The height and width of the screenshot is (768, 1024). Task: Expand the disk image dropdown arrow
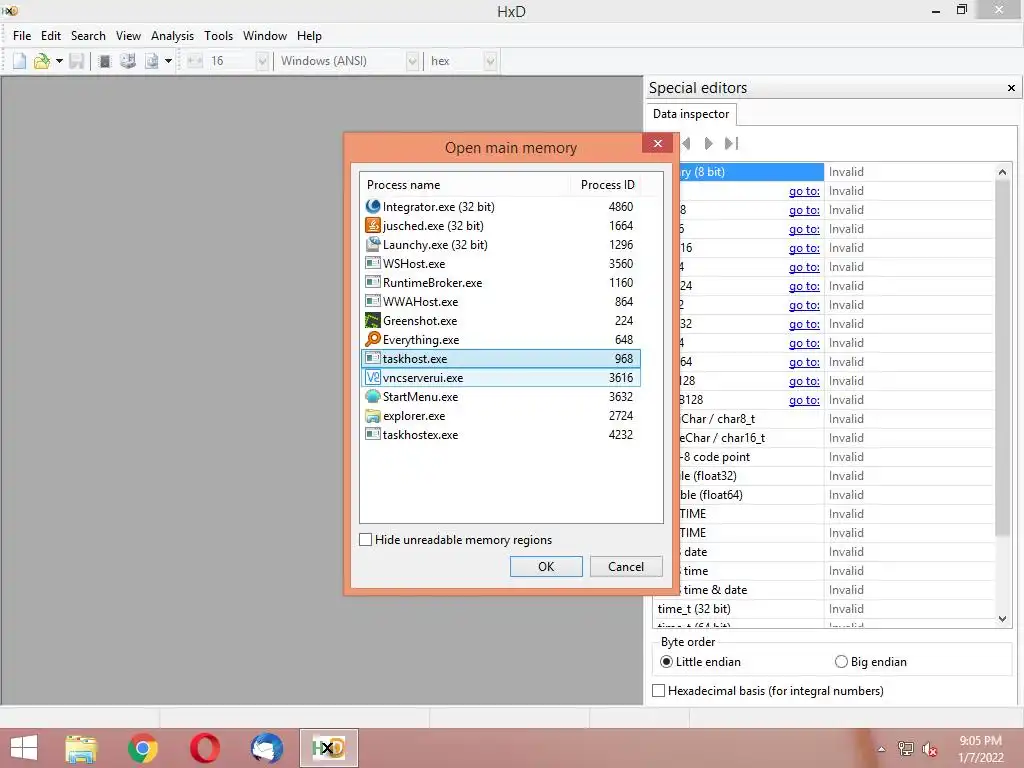(x=168, y=61)
